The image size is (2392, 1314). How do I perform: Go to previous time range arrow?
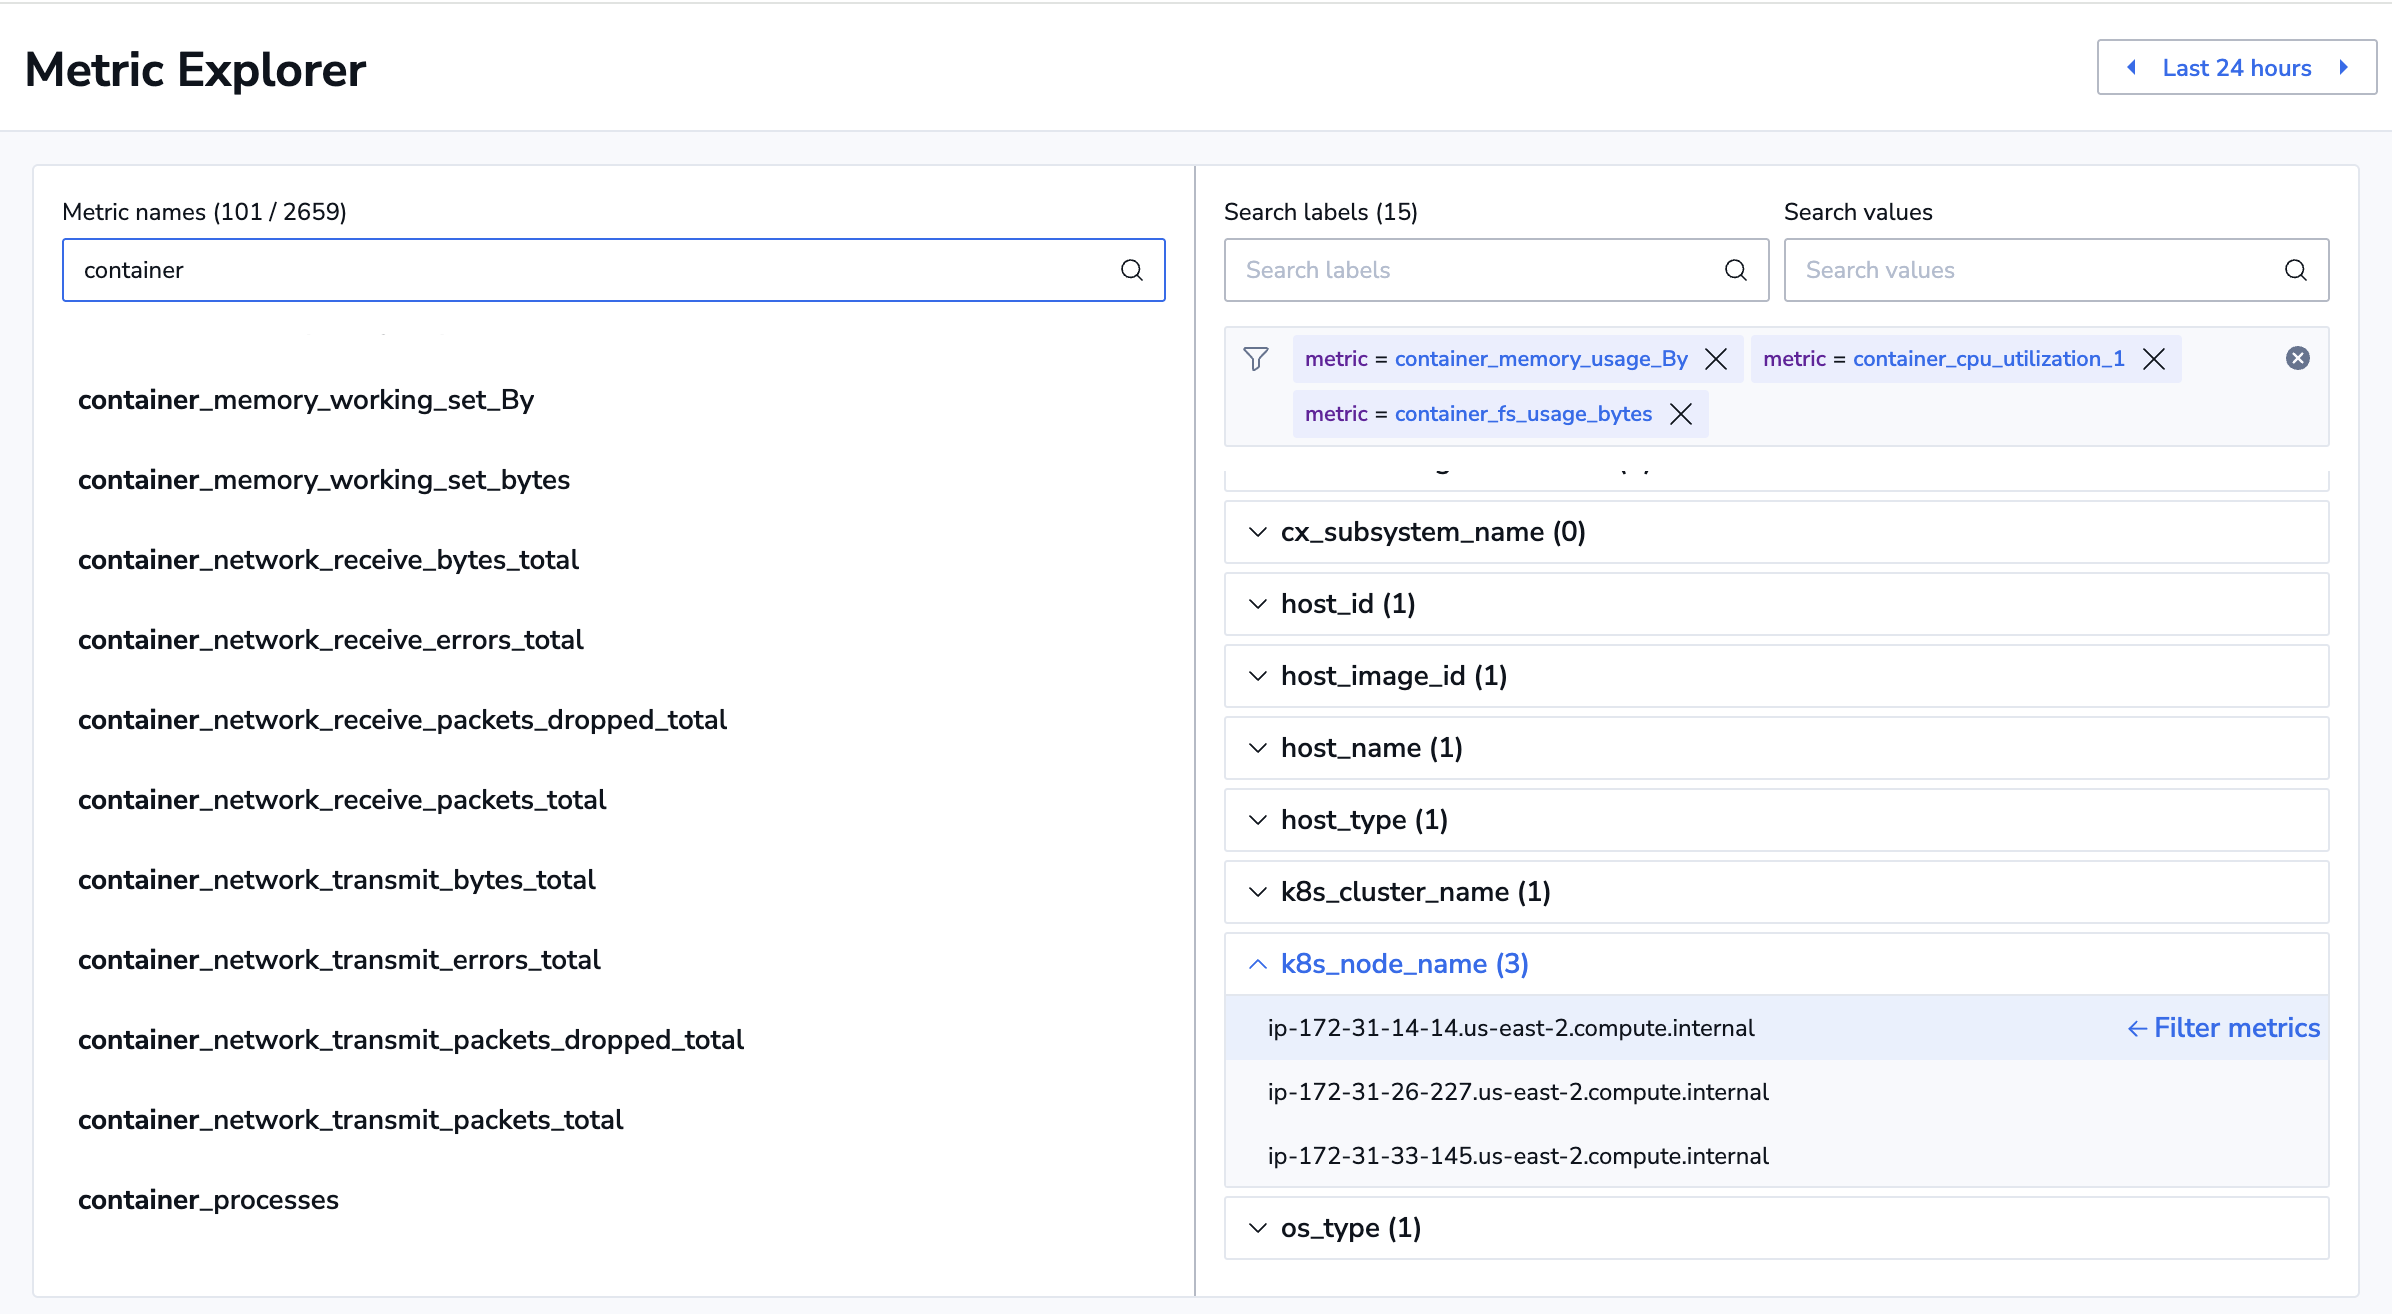tap(2131, 68)
